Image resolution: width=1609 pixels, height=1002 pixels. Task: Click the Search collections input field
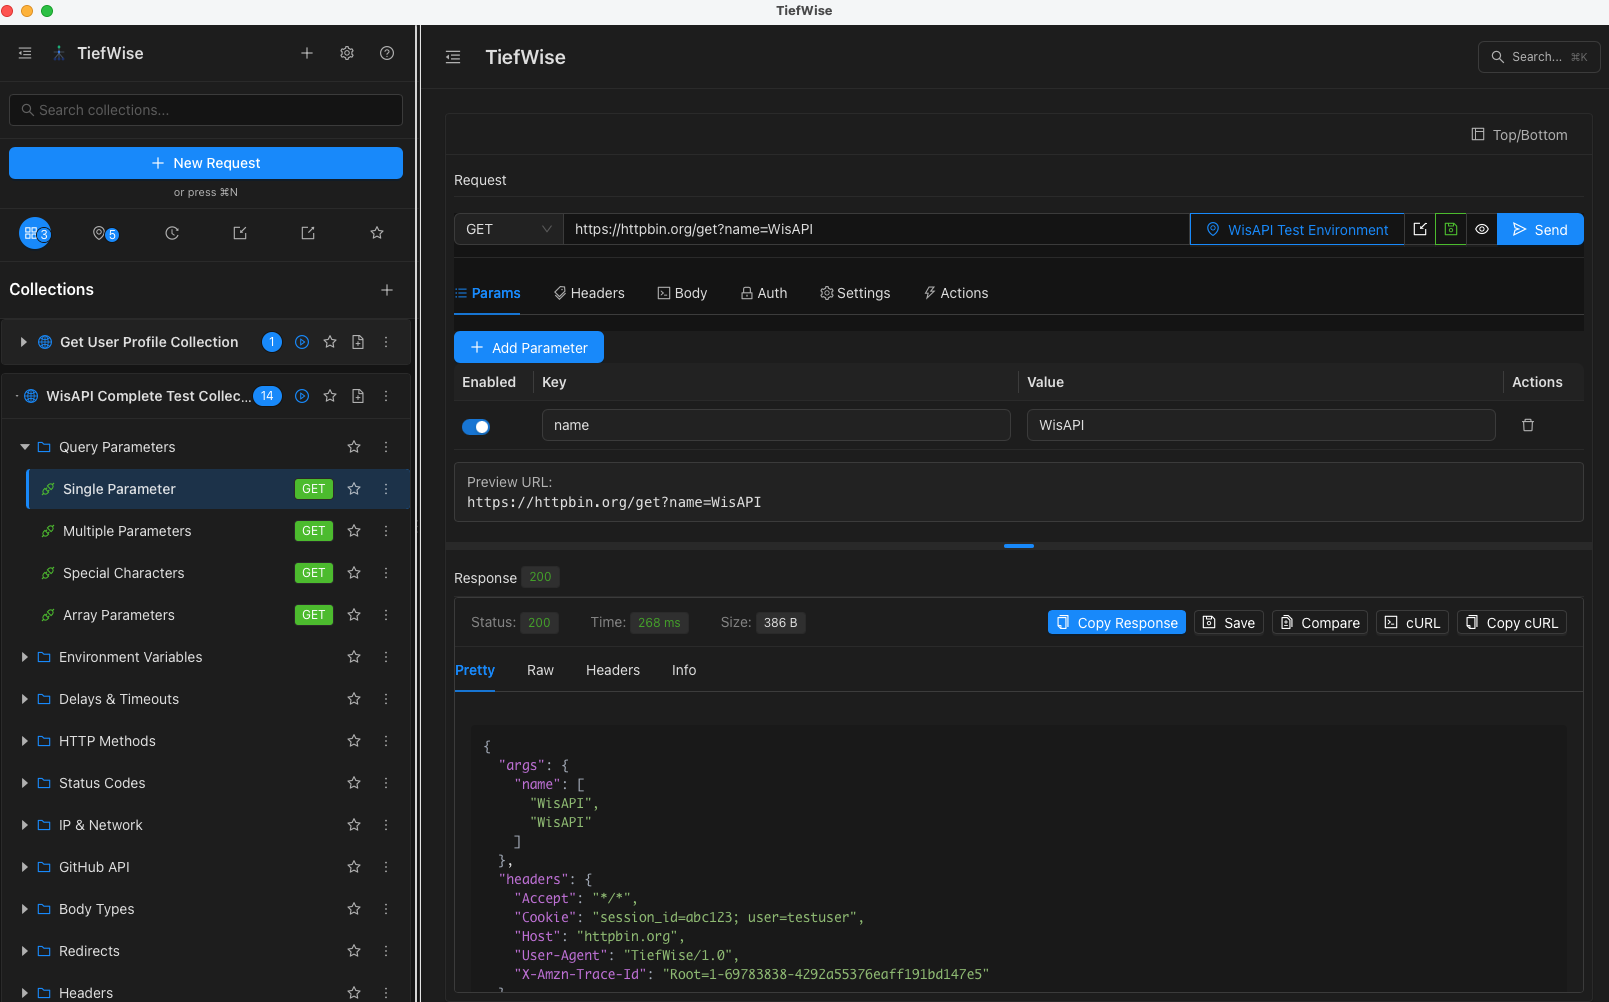(206, 110)
